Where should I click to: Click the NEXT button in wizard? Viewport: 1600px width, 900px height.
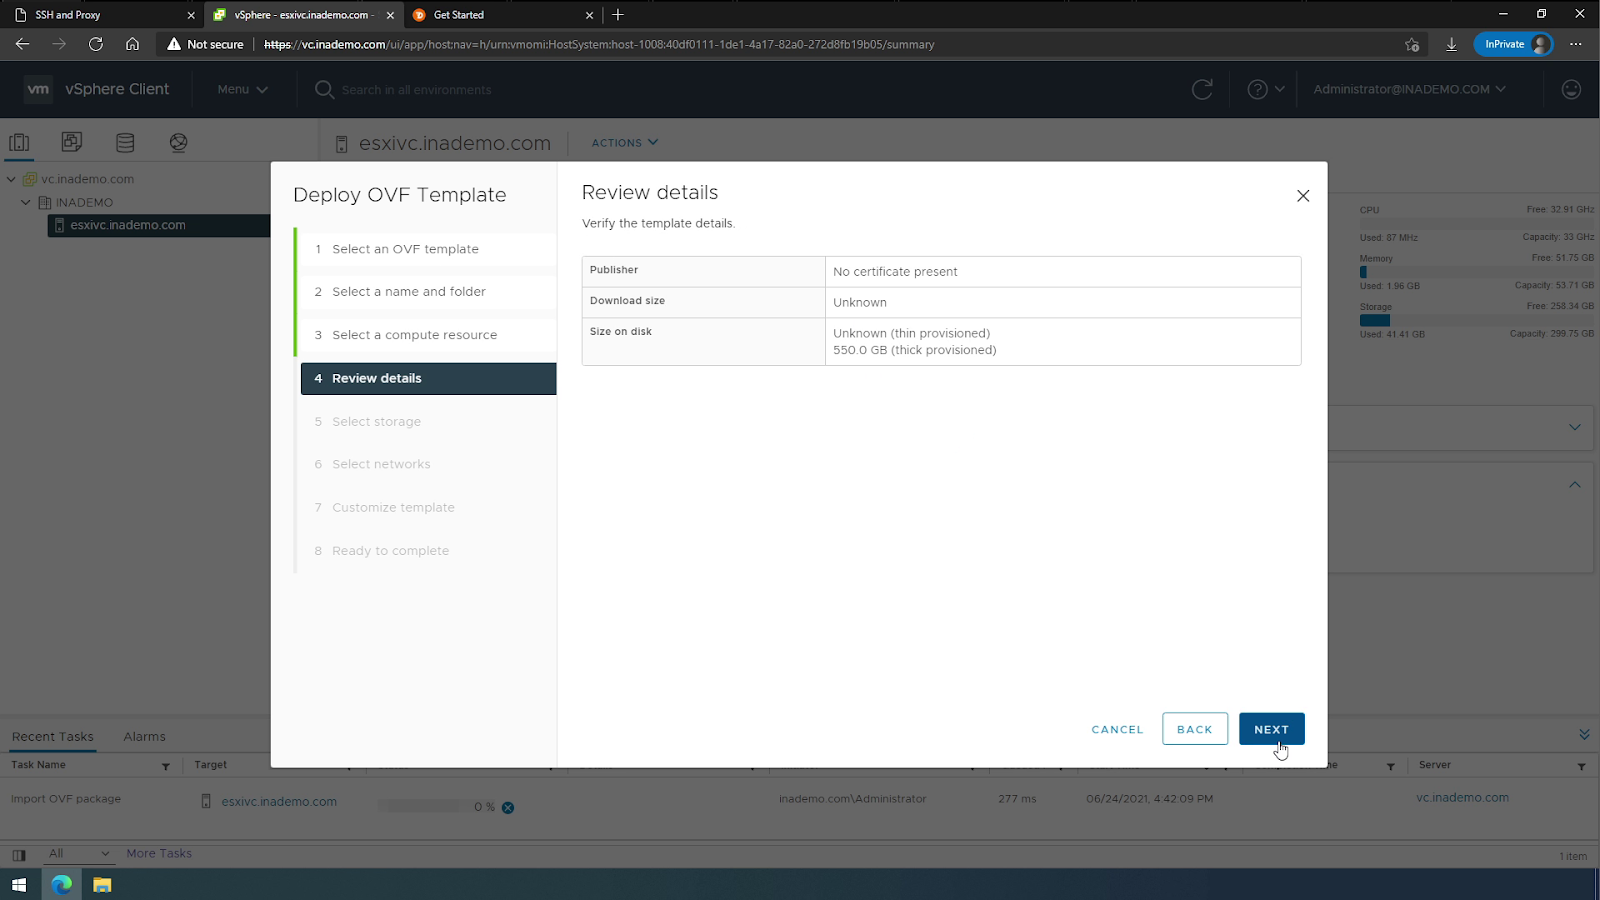pos(1271,729)
